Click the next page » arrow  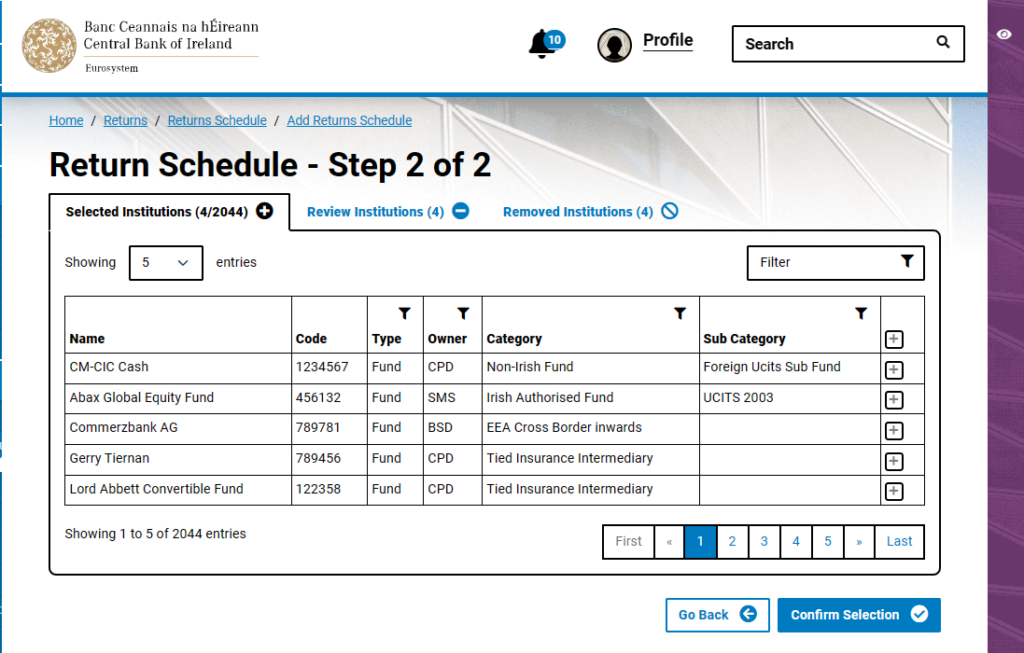coord(859,541)
